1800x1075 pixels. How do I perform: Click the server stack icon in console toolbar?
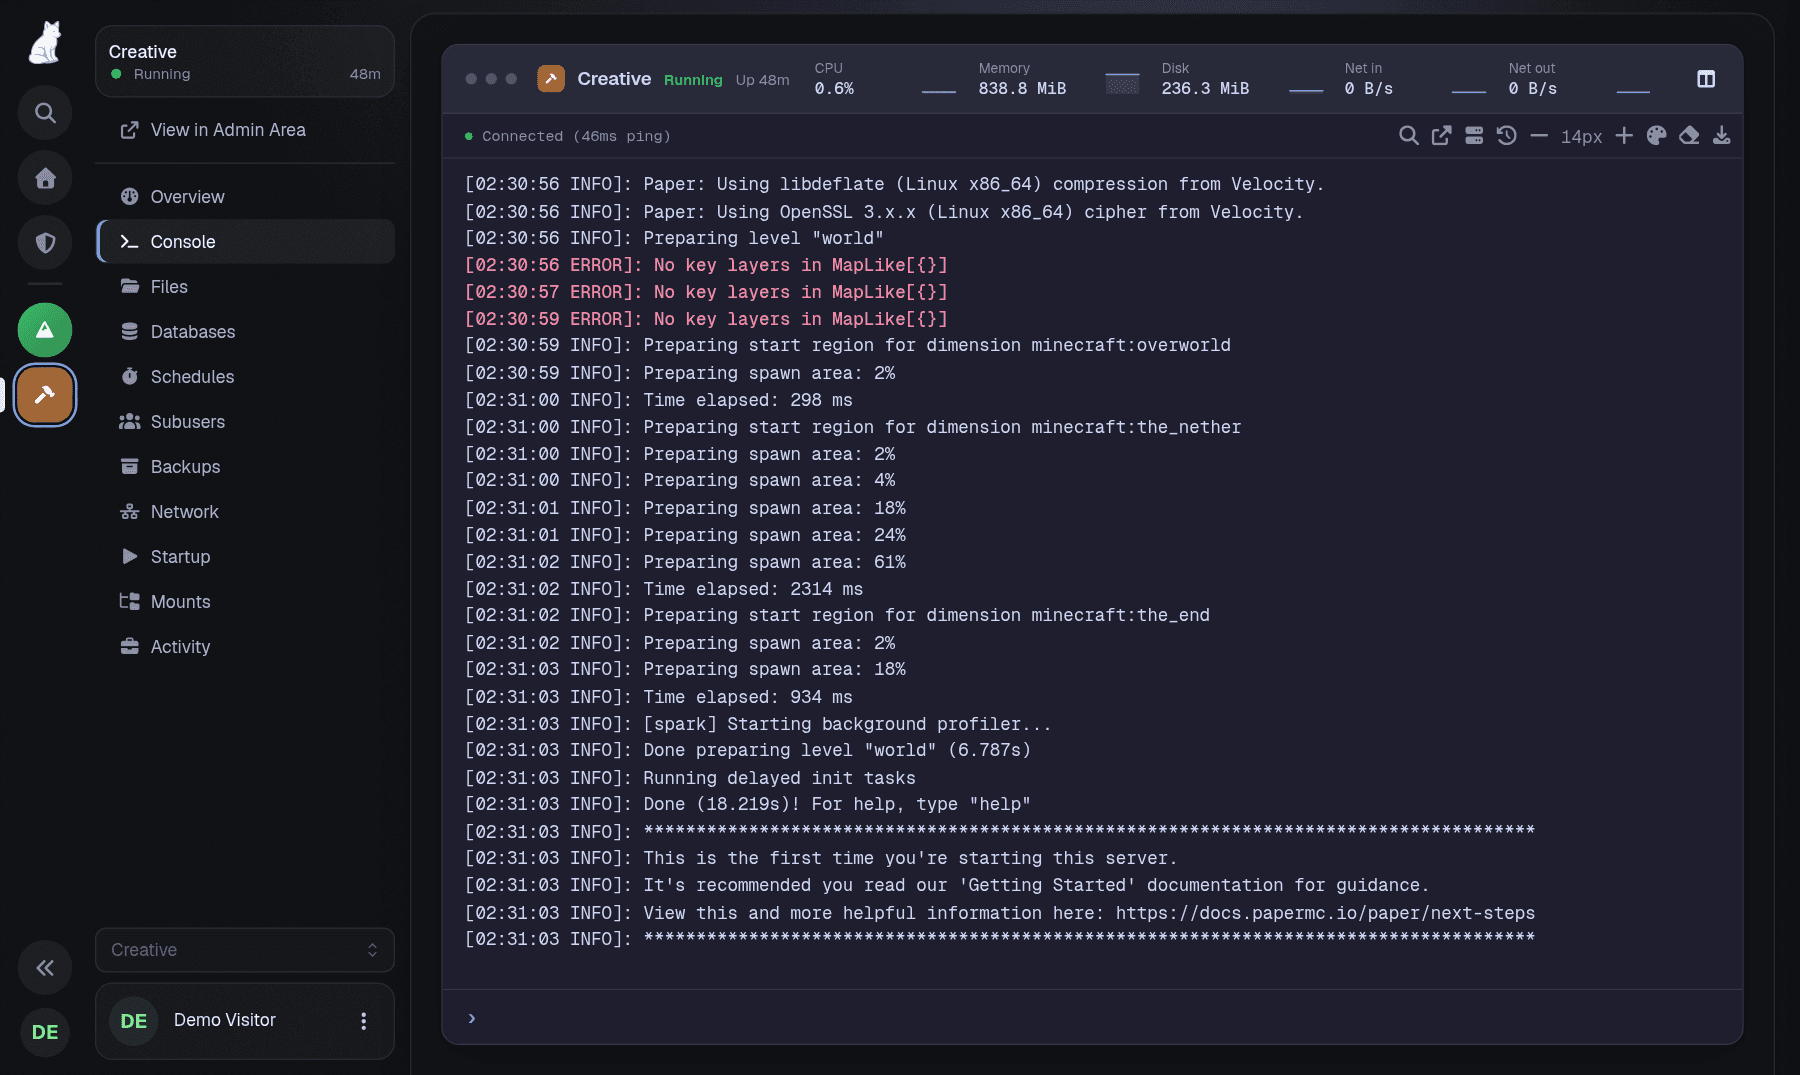1474,136
